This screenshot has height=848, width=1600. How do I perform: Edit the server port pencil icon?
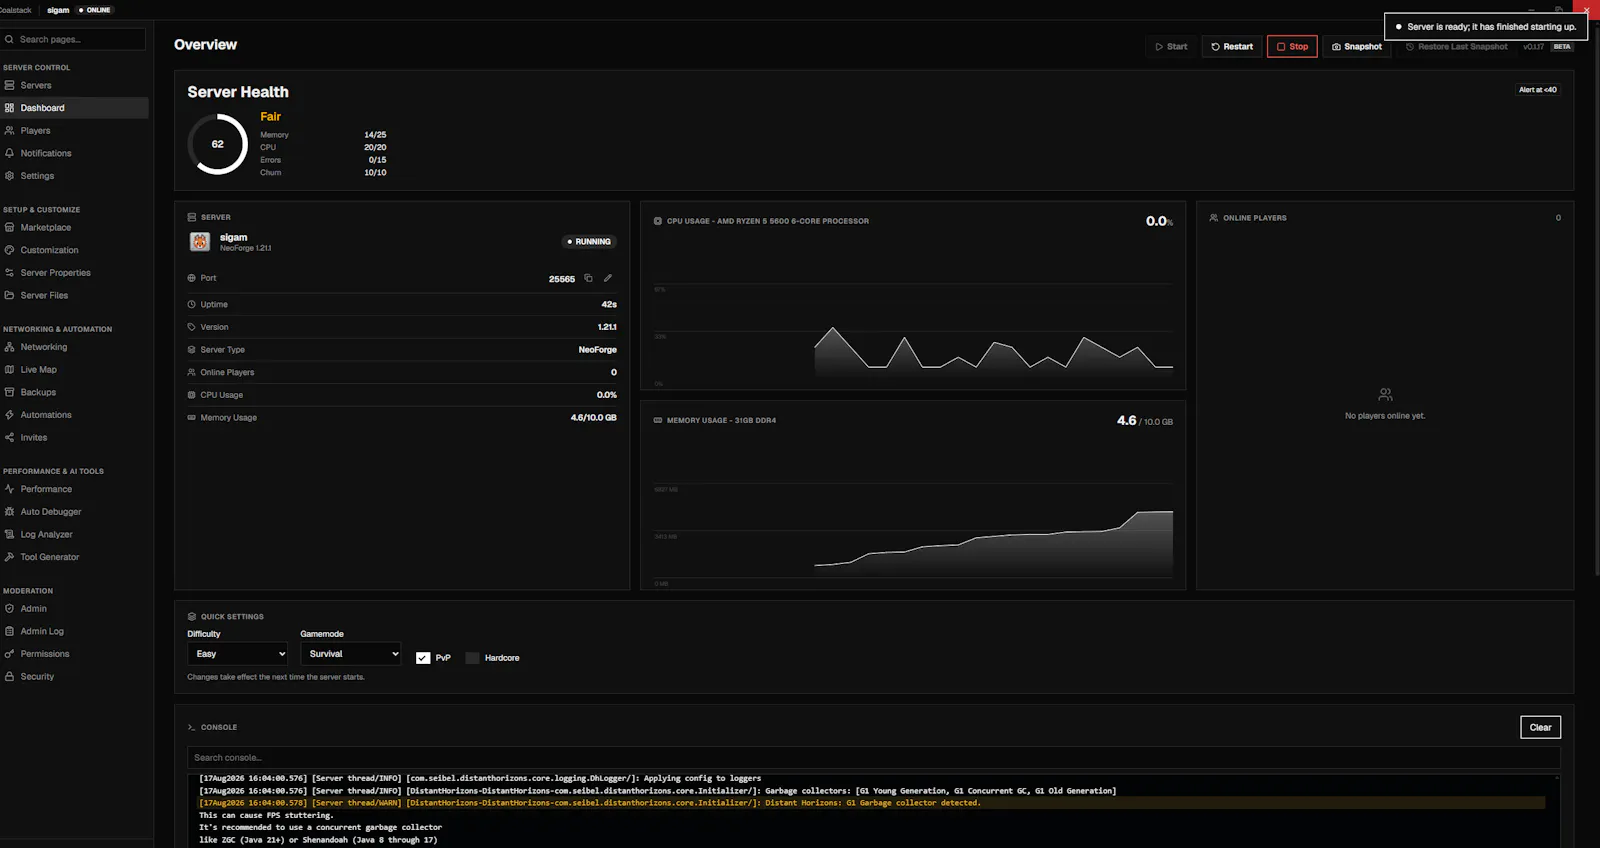(x=607, y=278)
